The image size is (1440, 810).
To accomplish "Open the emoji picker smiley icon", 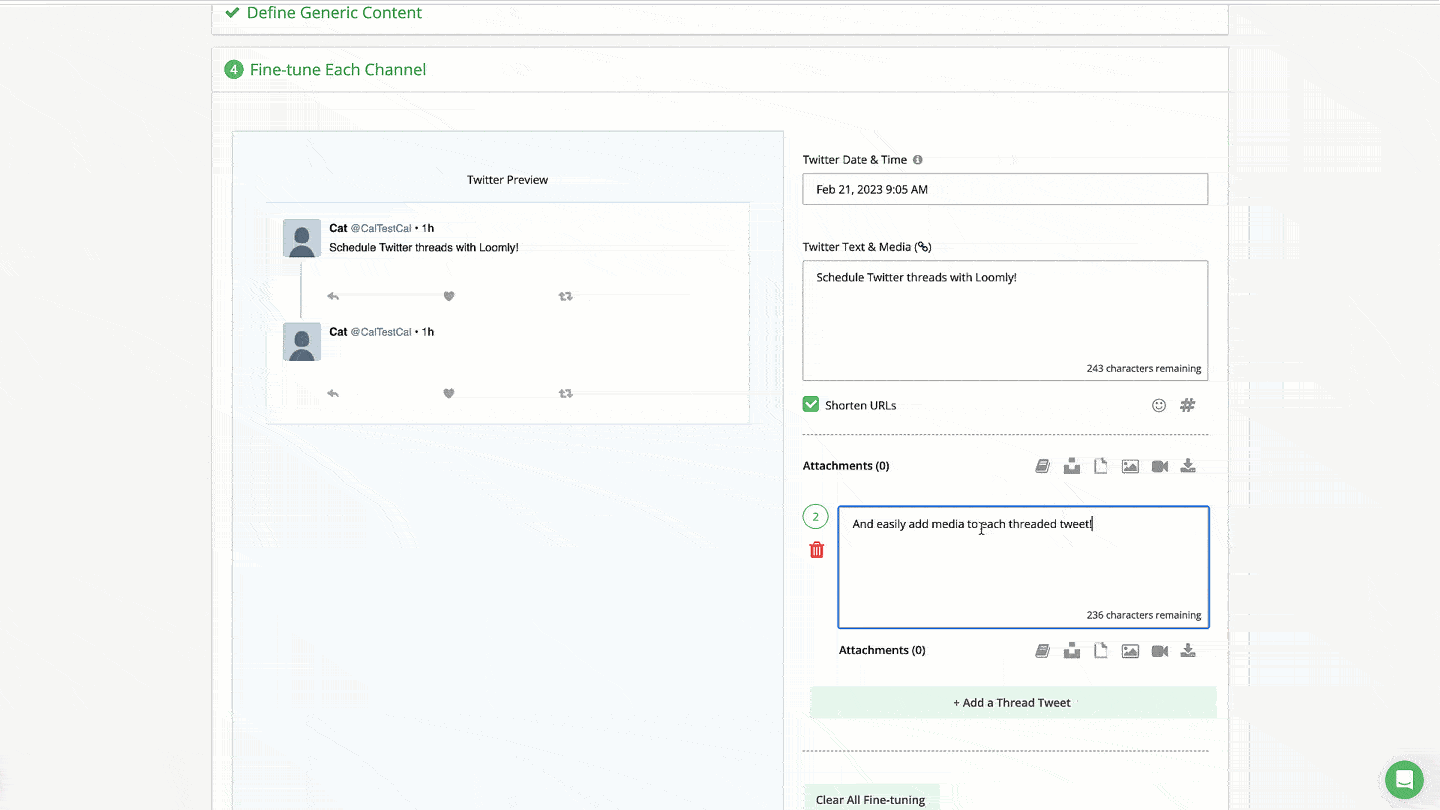I will coord(1159,405).
